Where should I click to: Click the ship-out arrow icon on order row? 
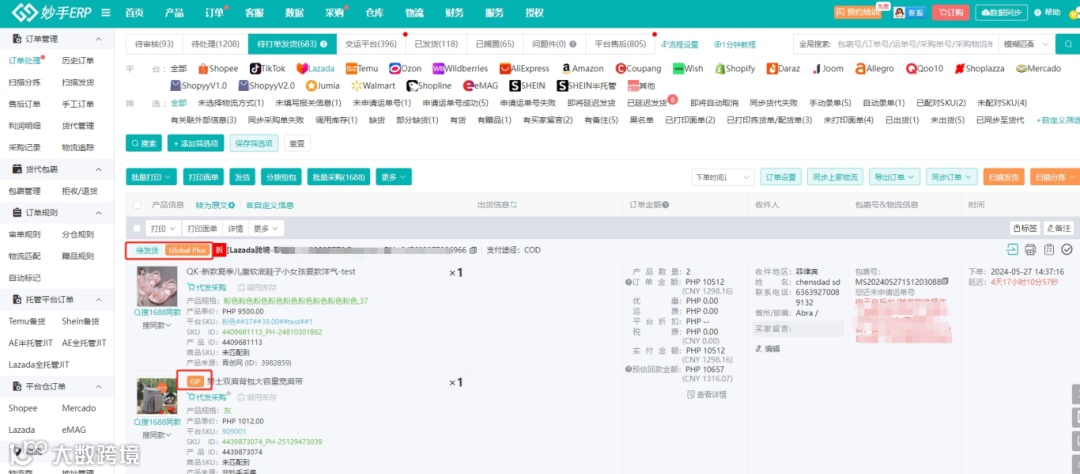[1012, 249]
